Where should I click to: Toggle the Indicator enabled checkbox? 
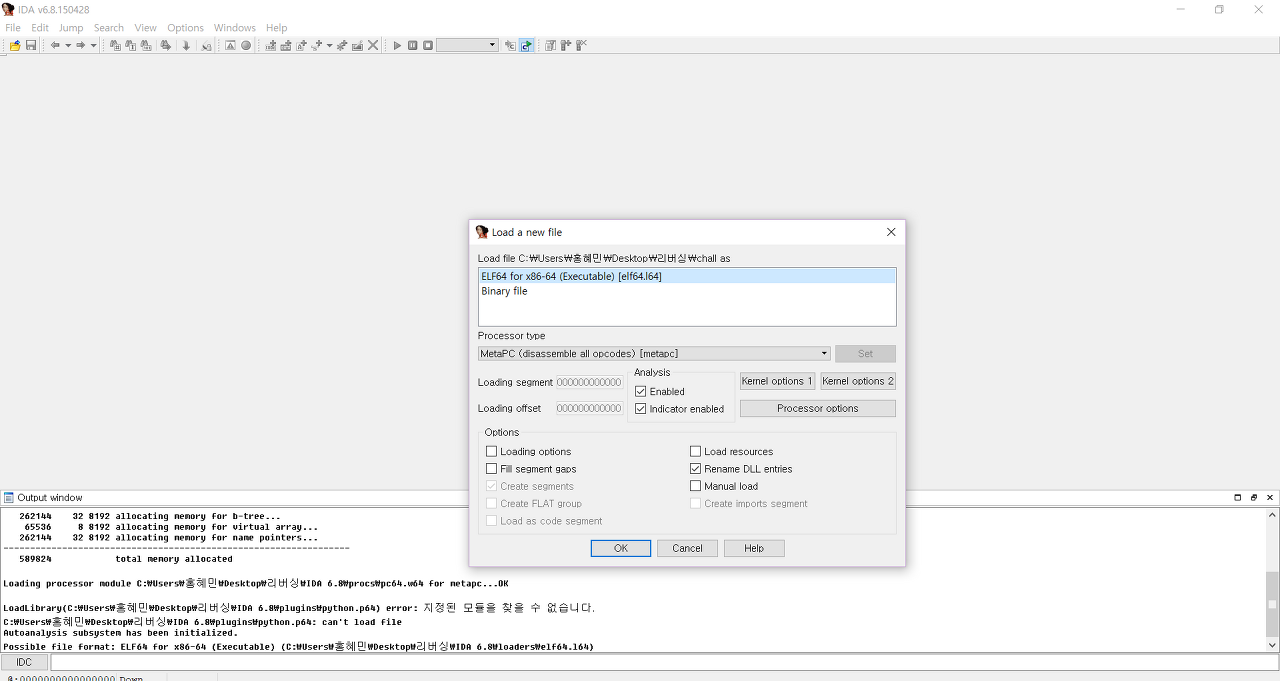click(x=641, y=408)
